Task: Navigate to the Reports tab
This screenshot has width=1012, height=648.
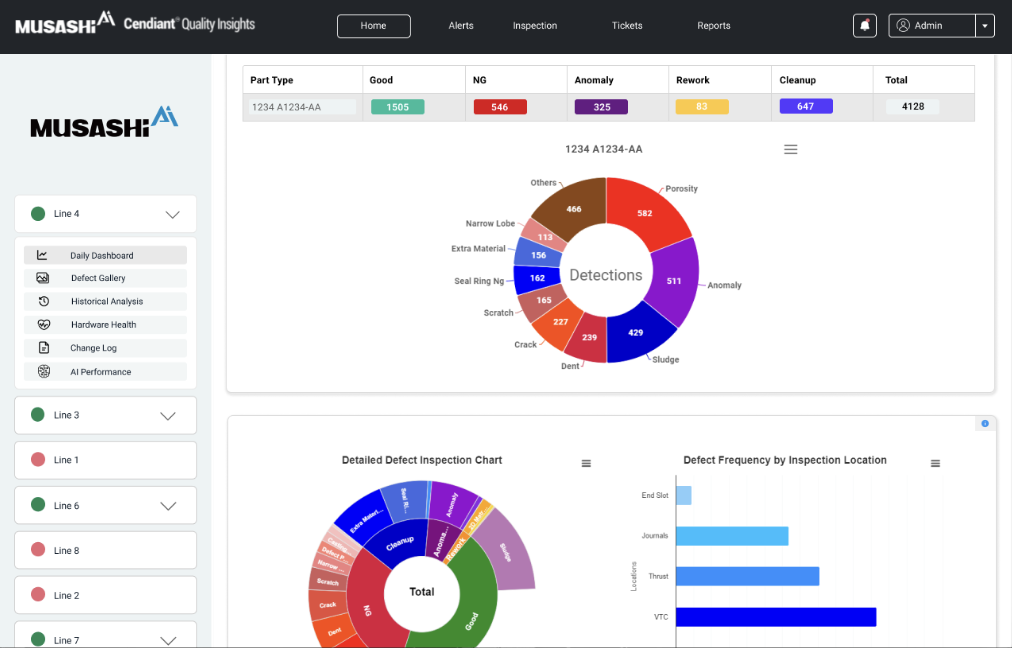Action: coord(713,26)
